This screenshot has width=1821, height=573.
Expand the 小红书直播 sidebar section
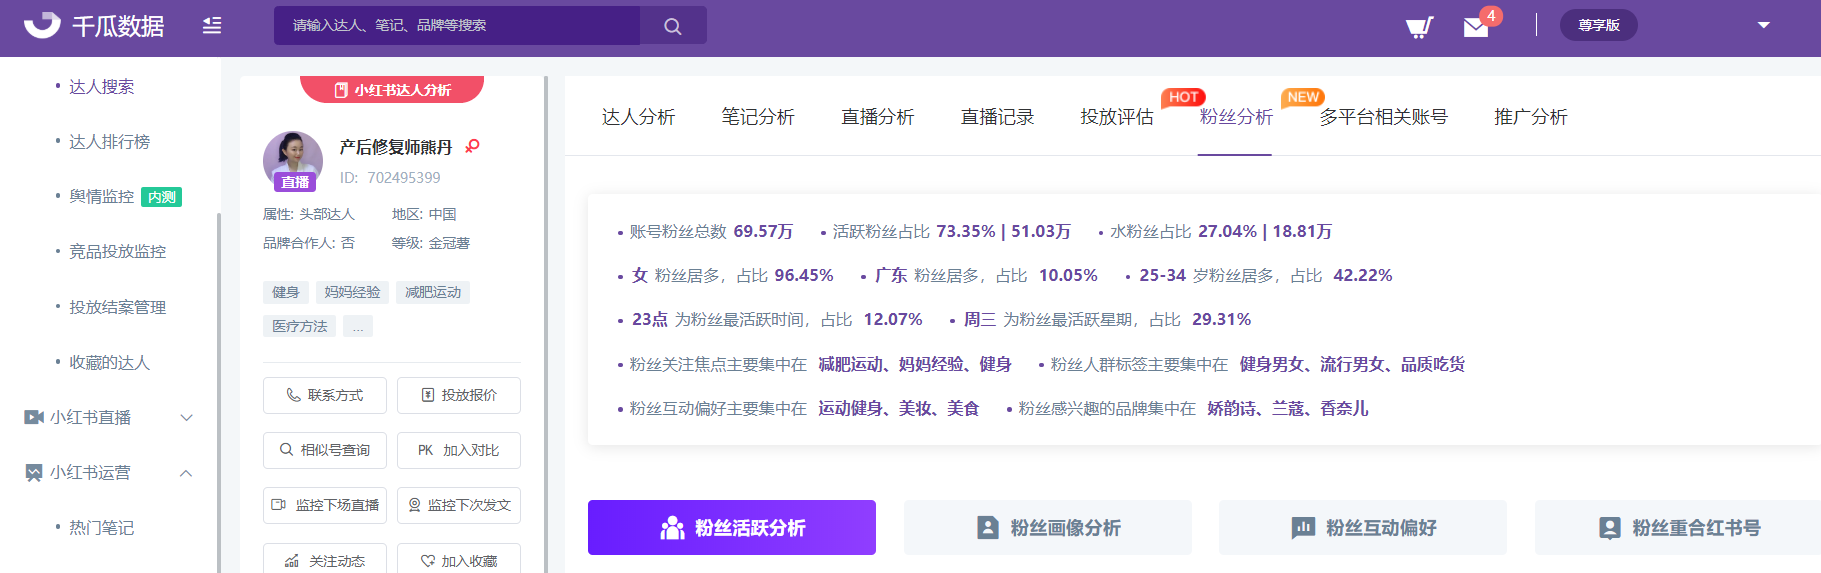pyautogui.click(x=186, y=417)
